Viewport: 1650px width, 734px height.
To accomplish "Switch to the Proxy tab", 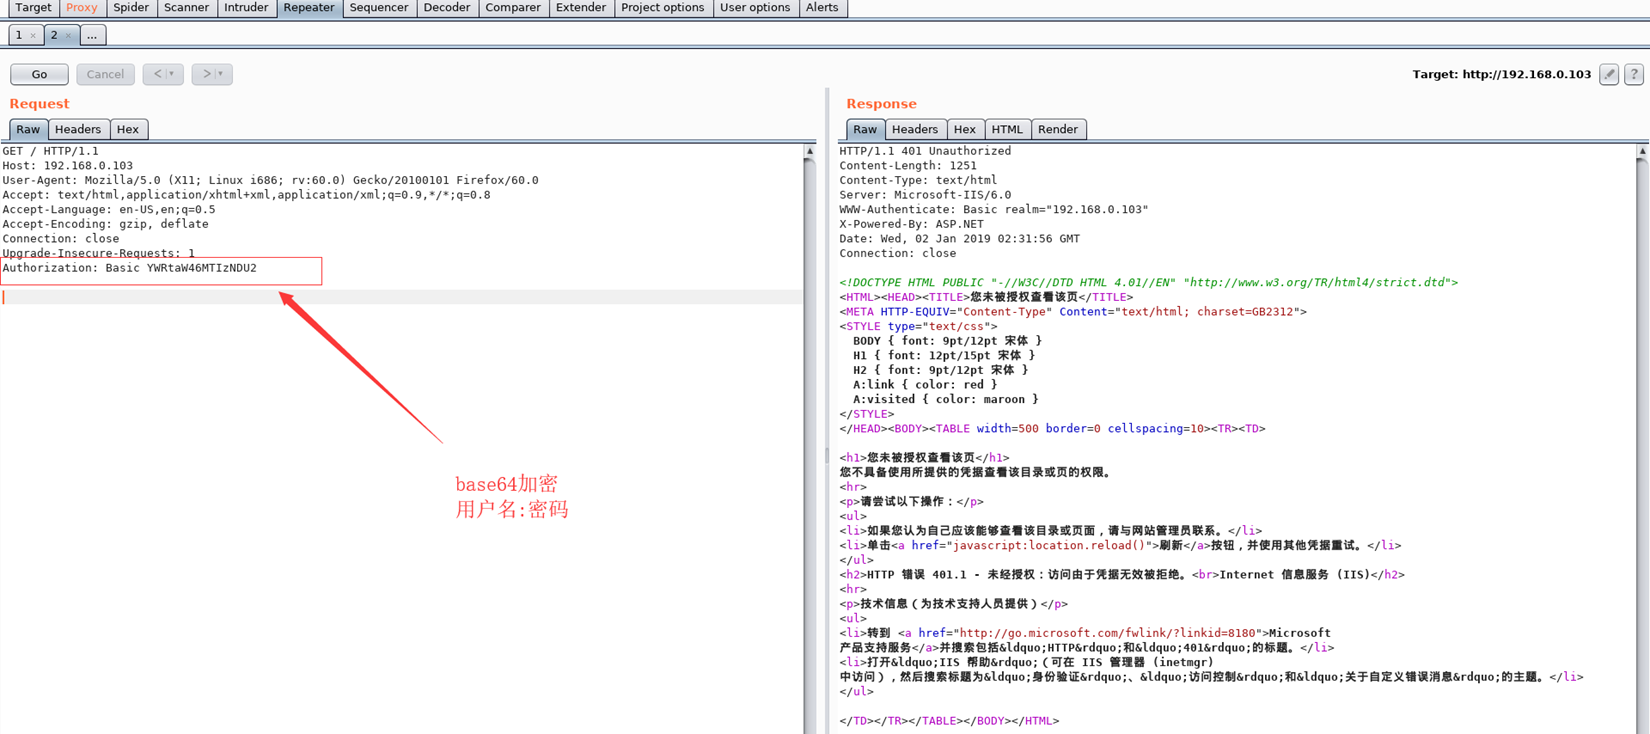I will pos(82,8).
